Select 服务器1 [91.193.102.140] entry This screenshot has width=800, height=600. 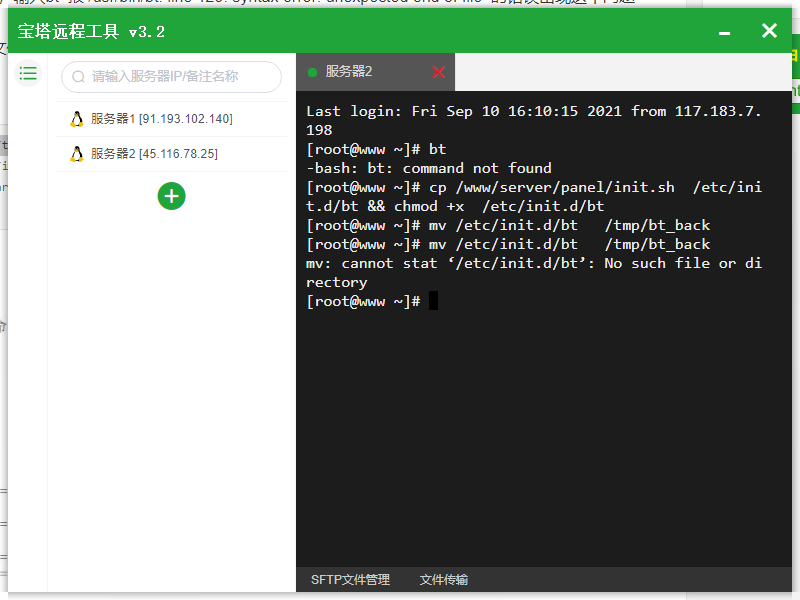coord(171,119)
